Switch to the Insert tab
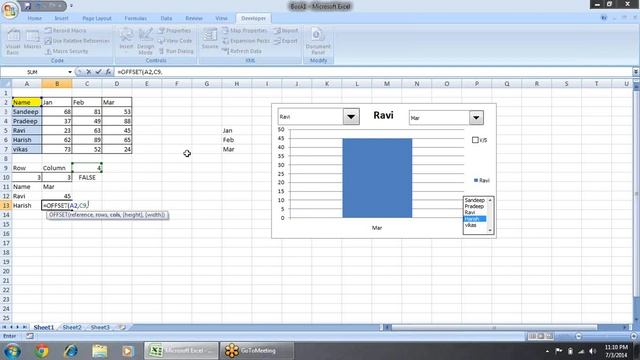640x360 pixels. pyautogui.click(x=61, y=18)
